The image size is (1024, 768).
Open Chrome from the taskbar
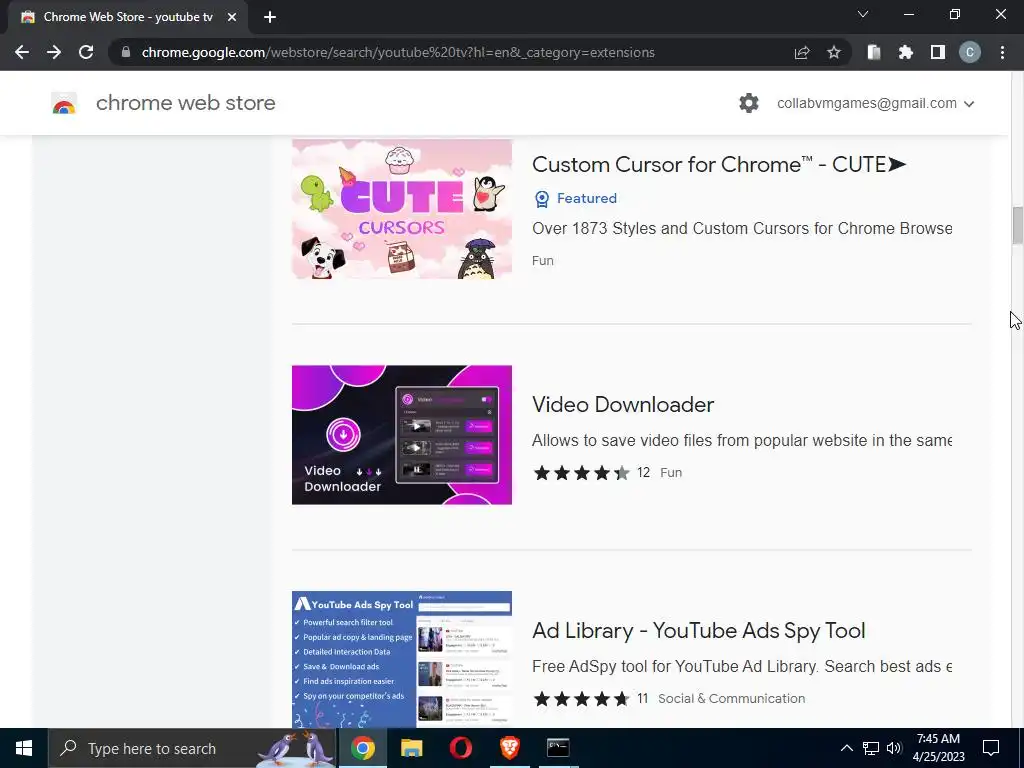click(363, 748)
